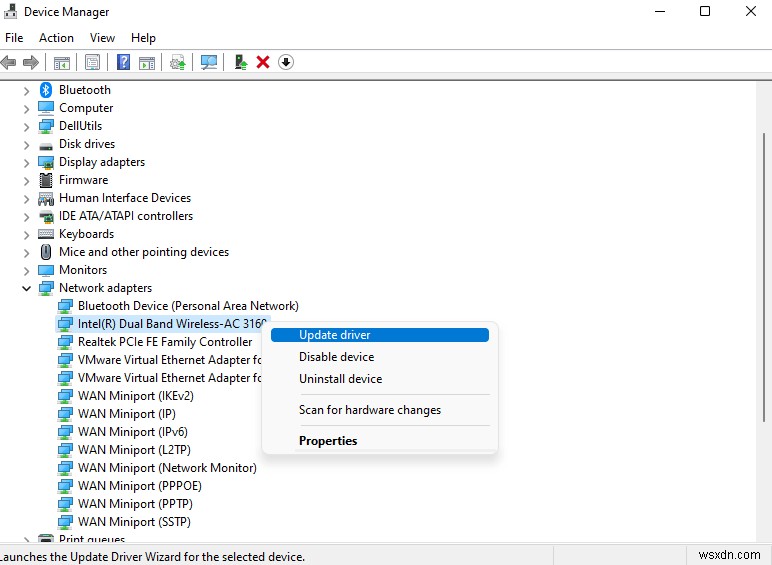Click the red X Uninstall device icon
Viewport: 772px width, 565px height.
(263, 63)
